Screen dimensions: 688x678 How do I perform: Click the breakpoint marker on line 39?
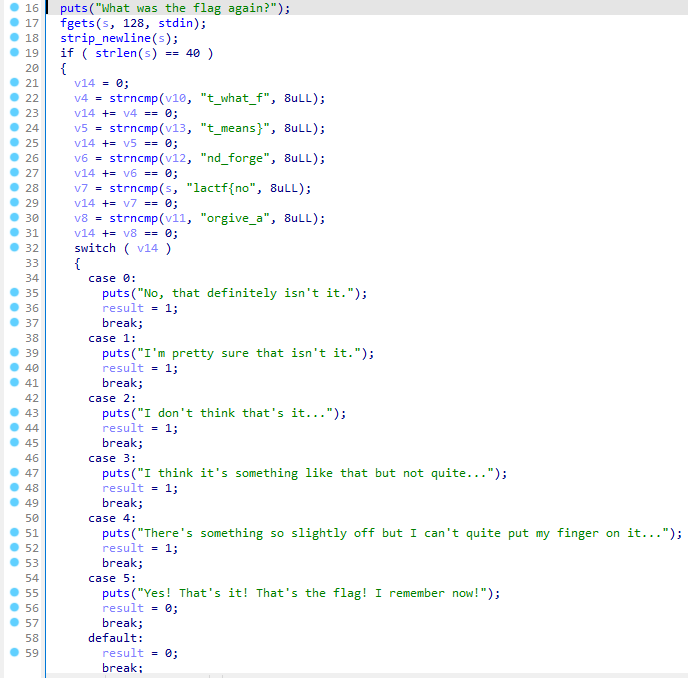[x=14, y=352]
